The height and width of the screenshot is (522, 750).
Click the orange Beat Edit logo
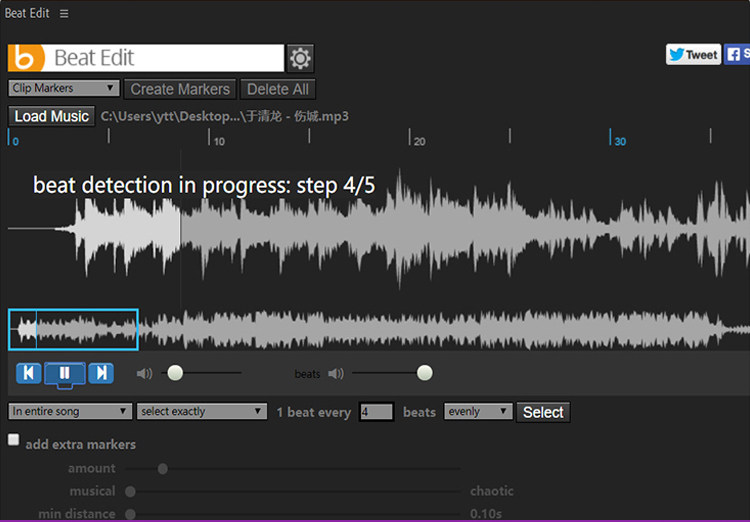(x=27, y=58)
